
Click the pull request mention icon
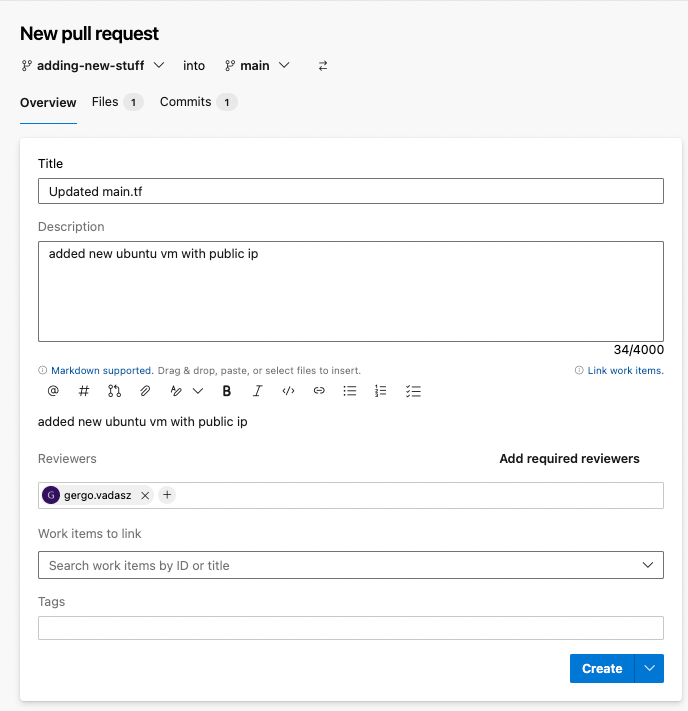pyautogui.click(x=114, y=391)
